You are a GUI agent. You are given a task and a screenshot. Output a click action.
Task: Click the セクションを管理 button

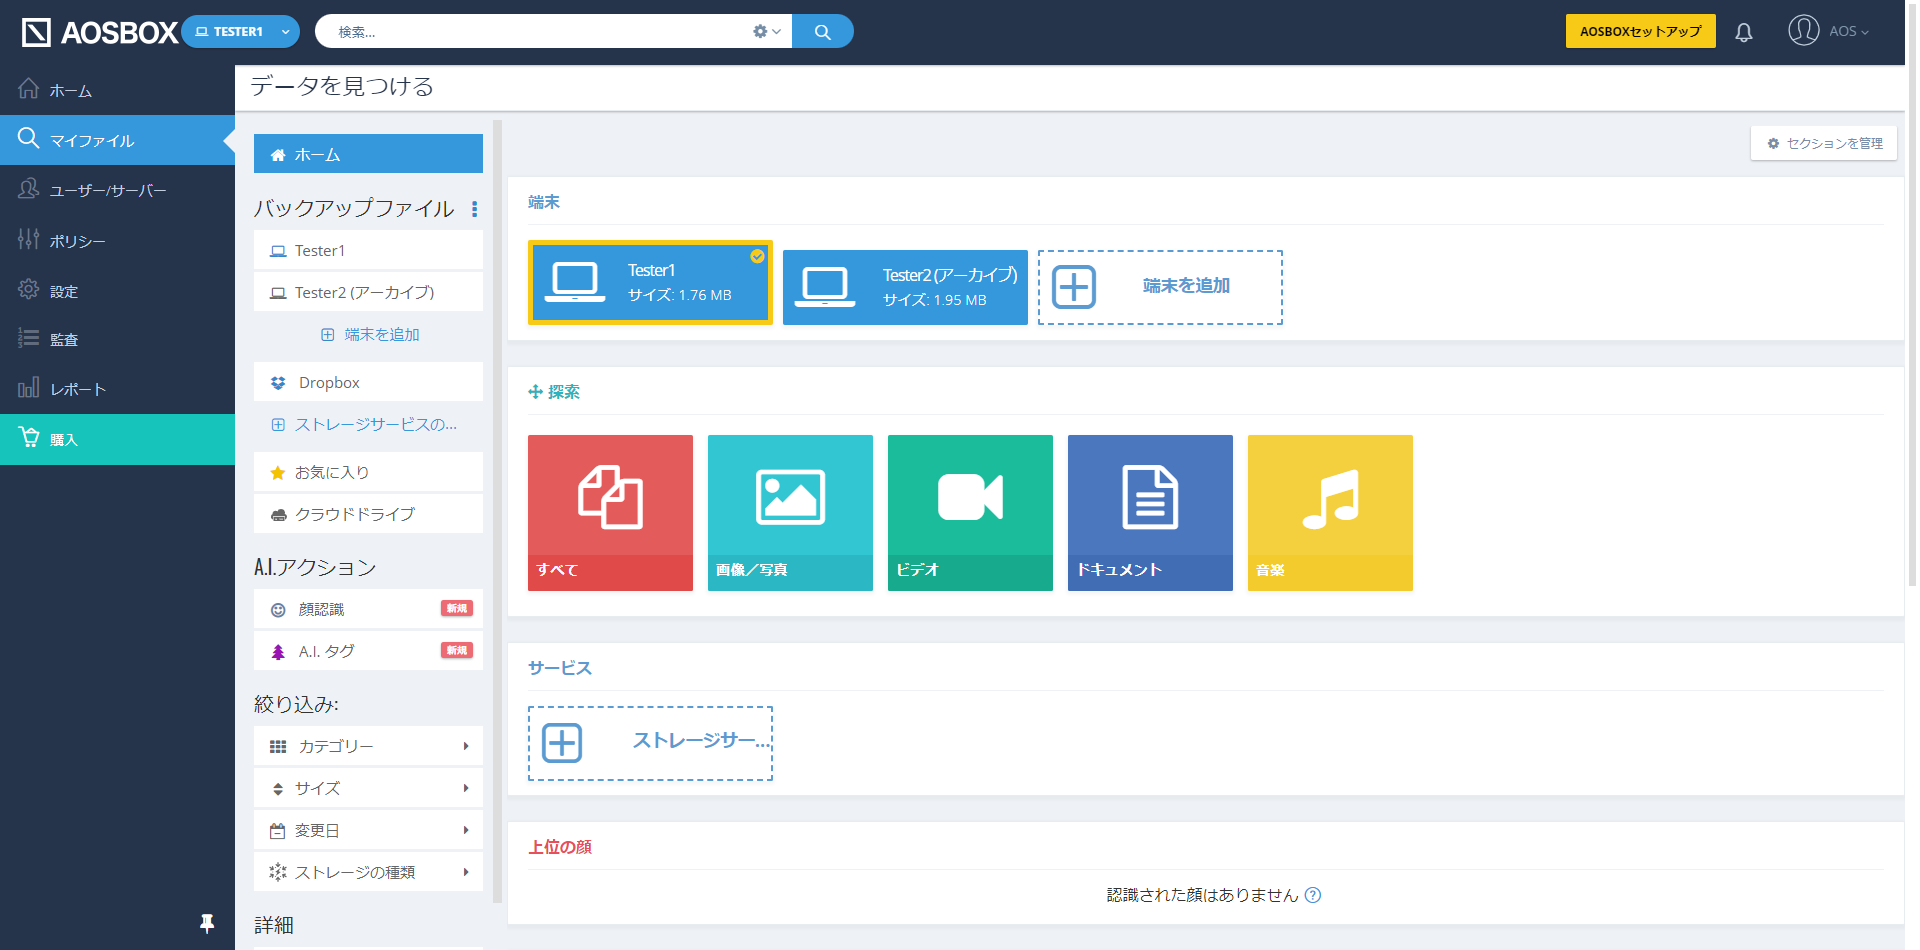[x=1824, y=143]
